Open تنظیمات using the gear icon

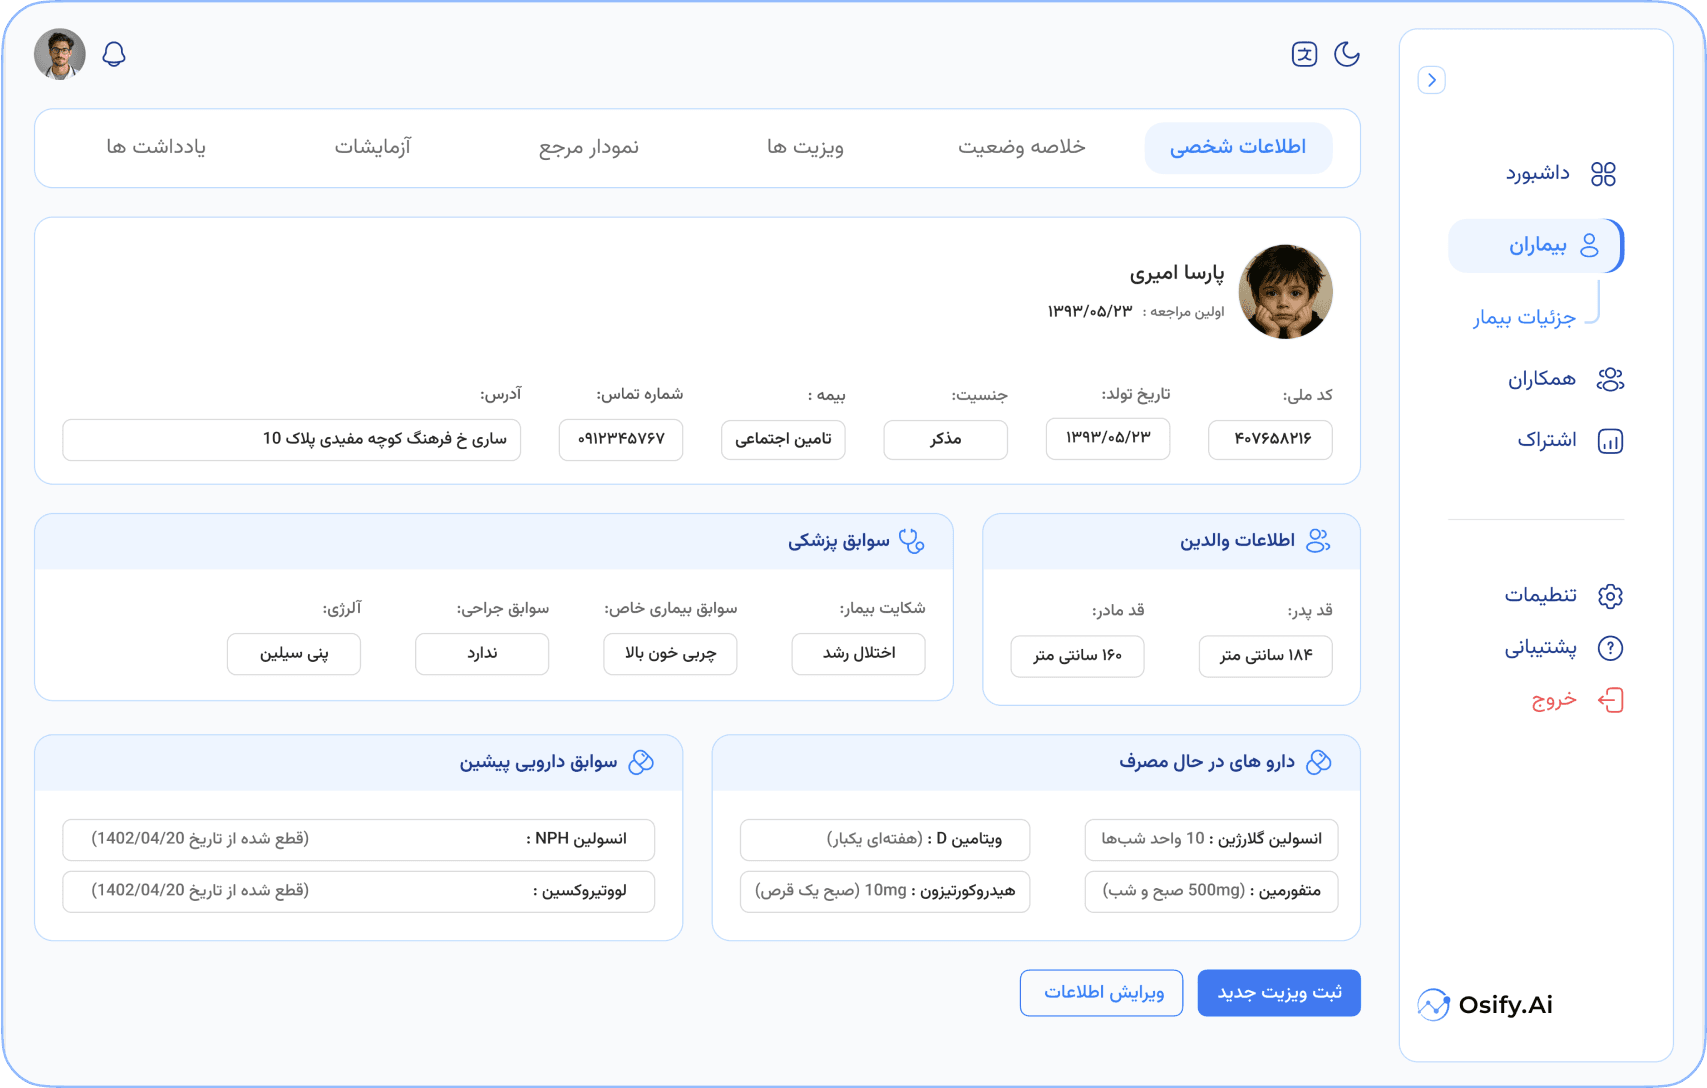1611,595
